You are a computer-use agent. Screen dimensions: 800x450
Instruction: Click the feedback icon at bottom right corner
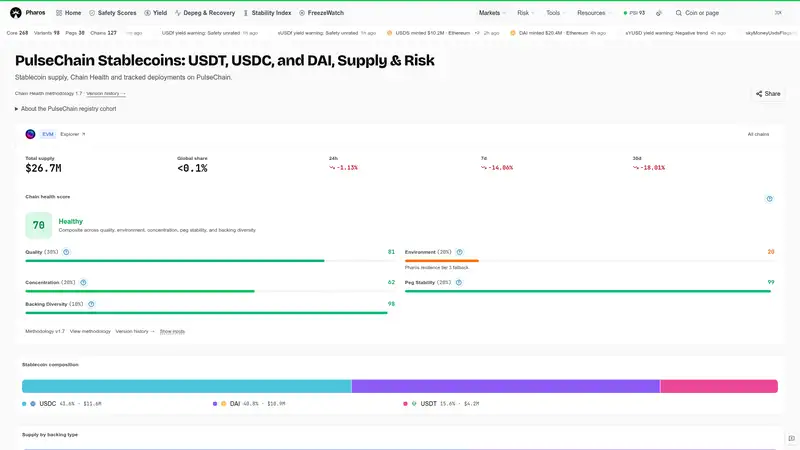pos(791,438)
